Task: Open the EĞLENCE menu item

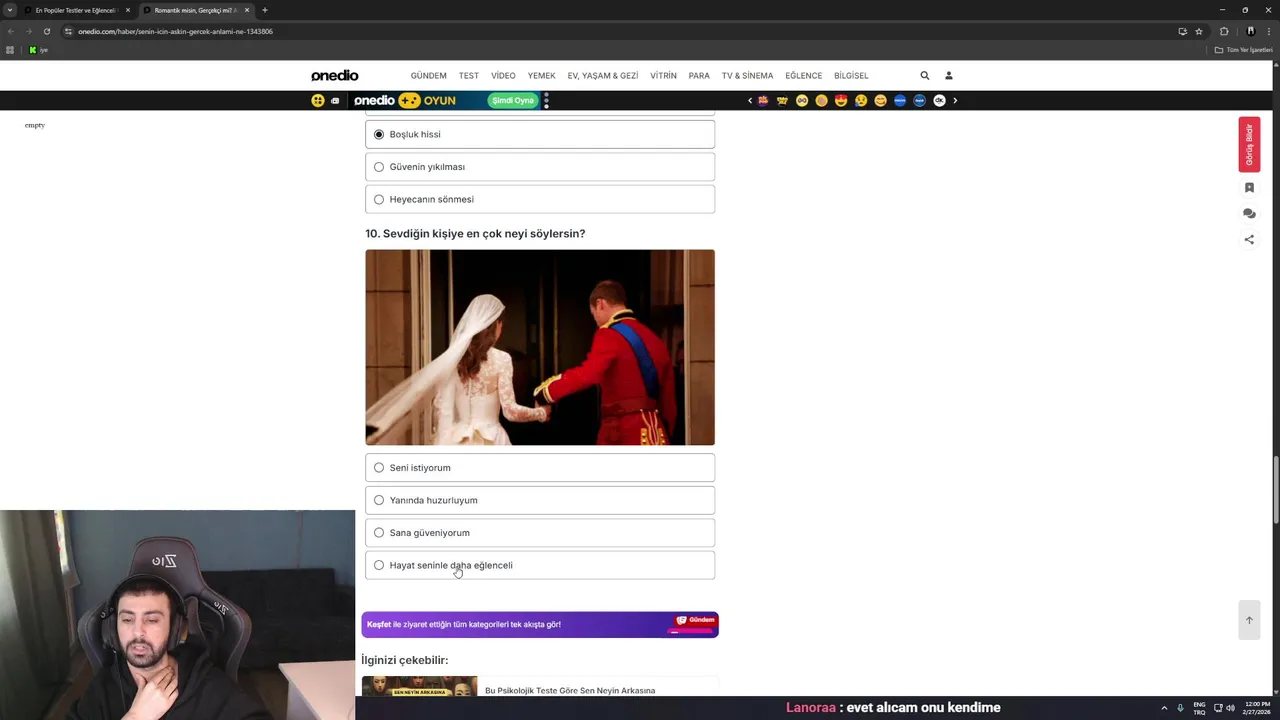Action: tap(803, 76)
